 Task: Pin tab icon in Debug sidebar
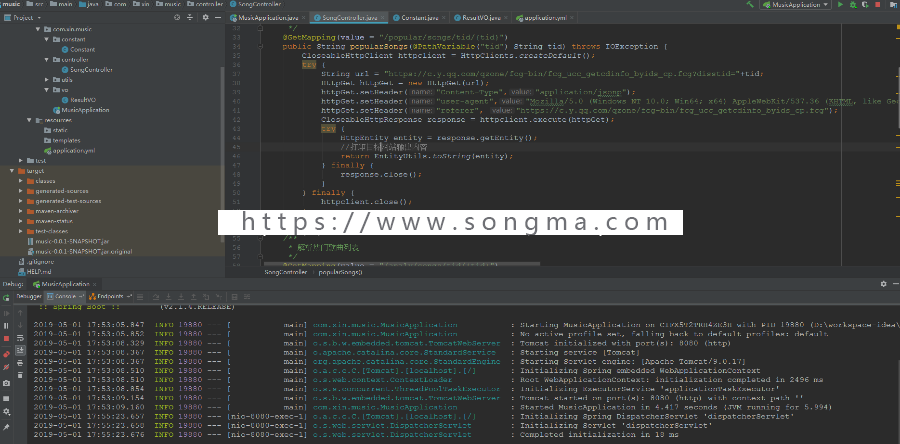pos(6,427)
